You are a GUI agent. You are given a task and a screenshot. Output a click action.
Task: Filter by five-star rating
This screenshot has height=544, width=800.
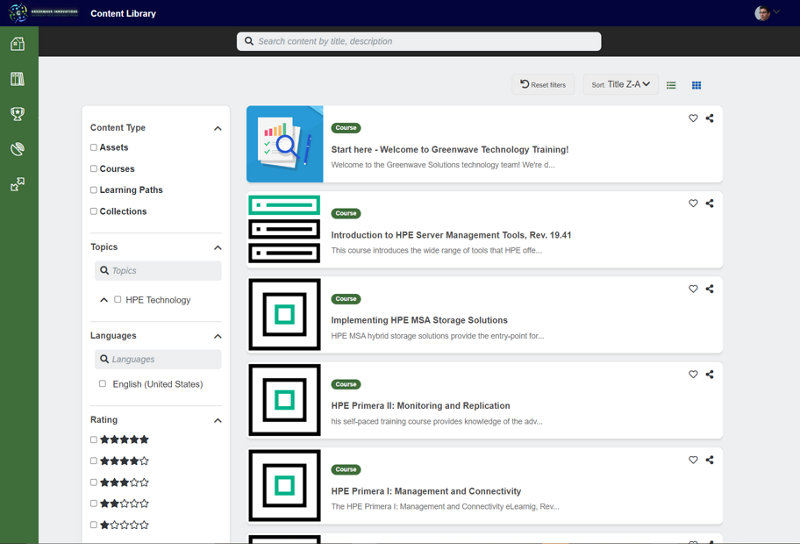[93, 439]
